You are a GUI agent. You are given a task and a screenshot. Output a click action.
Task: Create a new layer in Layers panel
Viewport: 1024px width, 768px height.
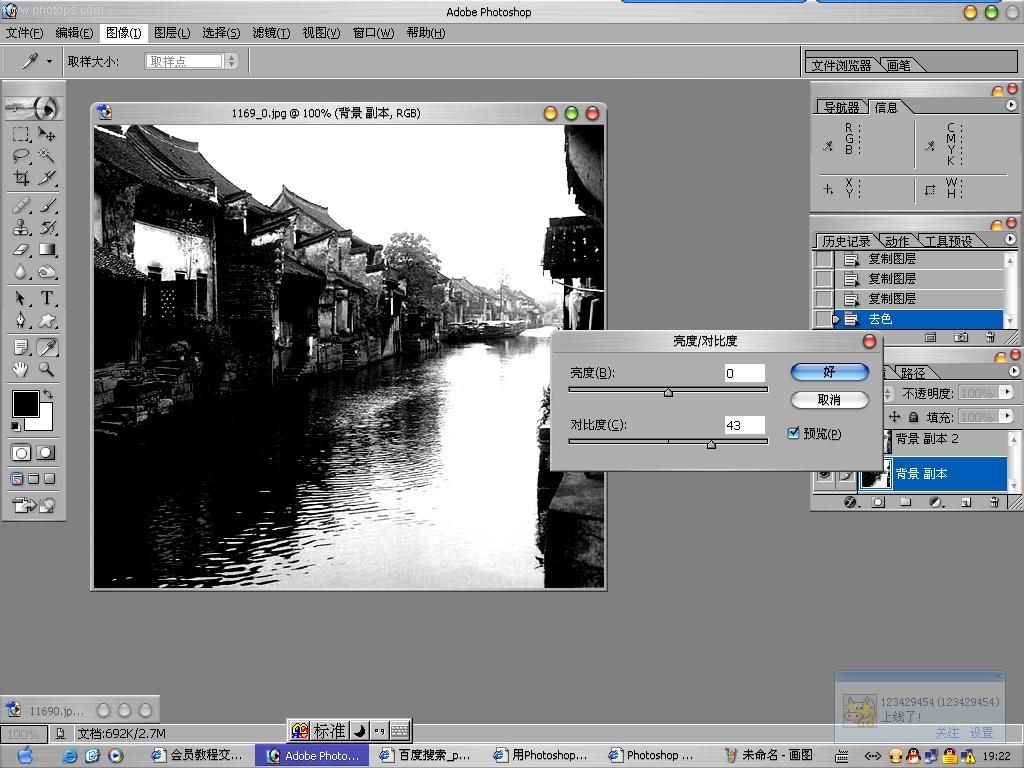click(966, 502)
